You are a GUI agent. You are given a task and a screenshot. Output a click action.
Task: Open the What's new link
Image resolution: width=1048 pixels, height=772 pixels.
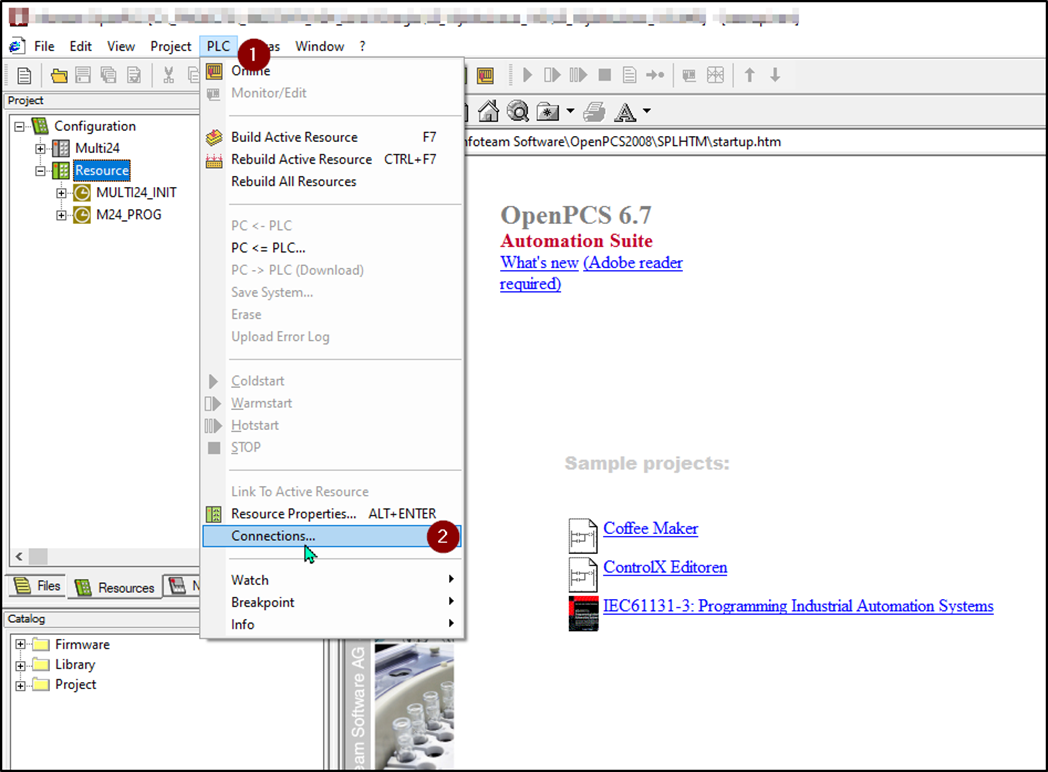539,263
